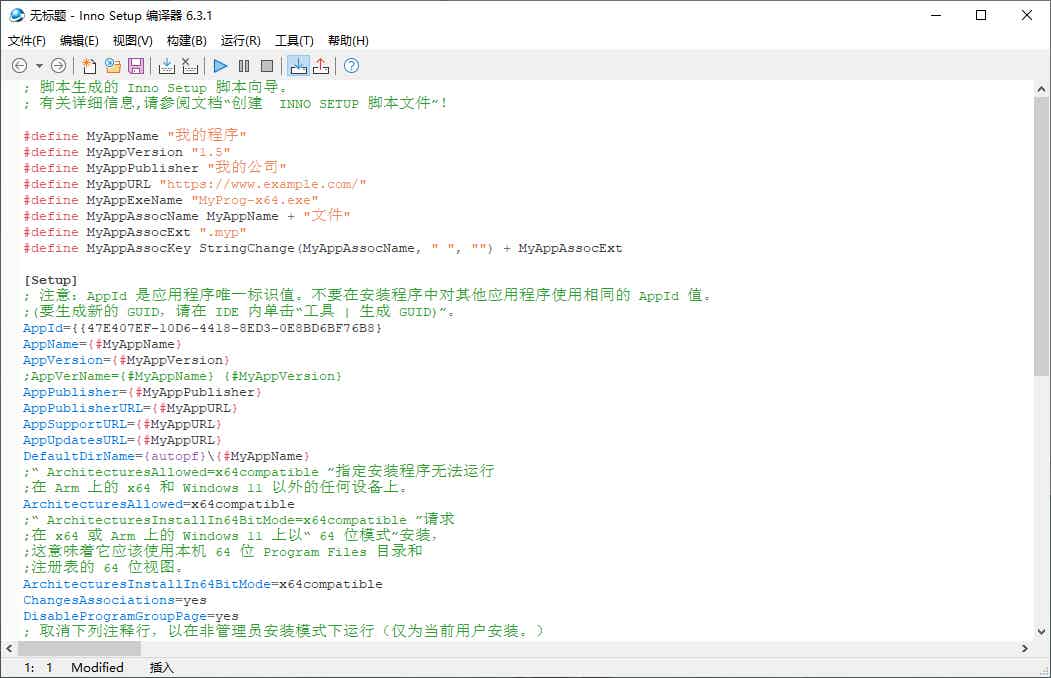Click the ArchitecturesInstallIn64BitMode=x64compatible setting line
Screen dimensions: 1051x678
tap(202, 584)
